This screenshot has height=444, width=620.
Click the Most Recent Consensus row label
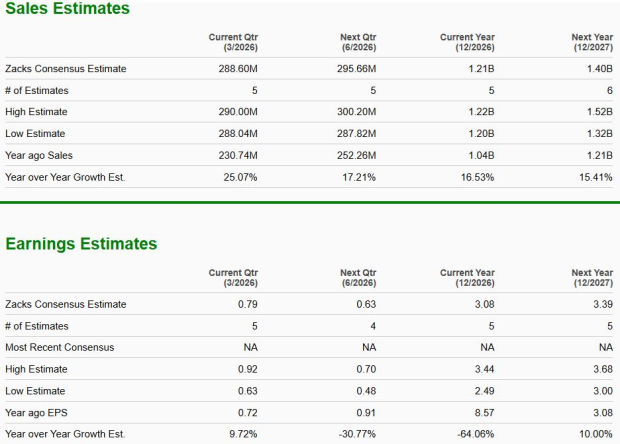(x=59, y=347)
